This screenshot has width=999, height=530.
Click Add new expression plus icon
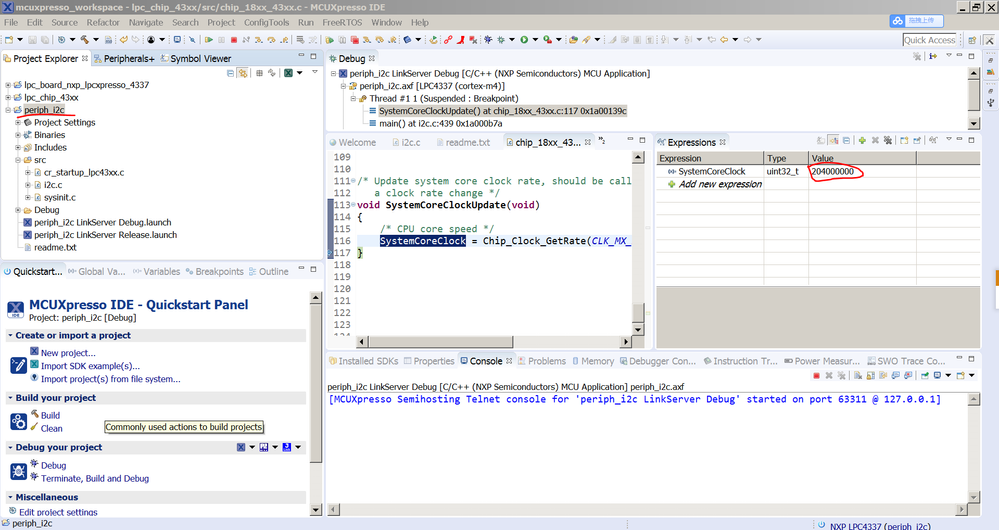pos(672,184)
